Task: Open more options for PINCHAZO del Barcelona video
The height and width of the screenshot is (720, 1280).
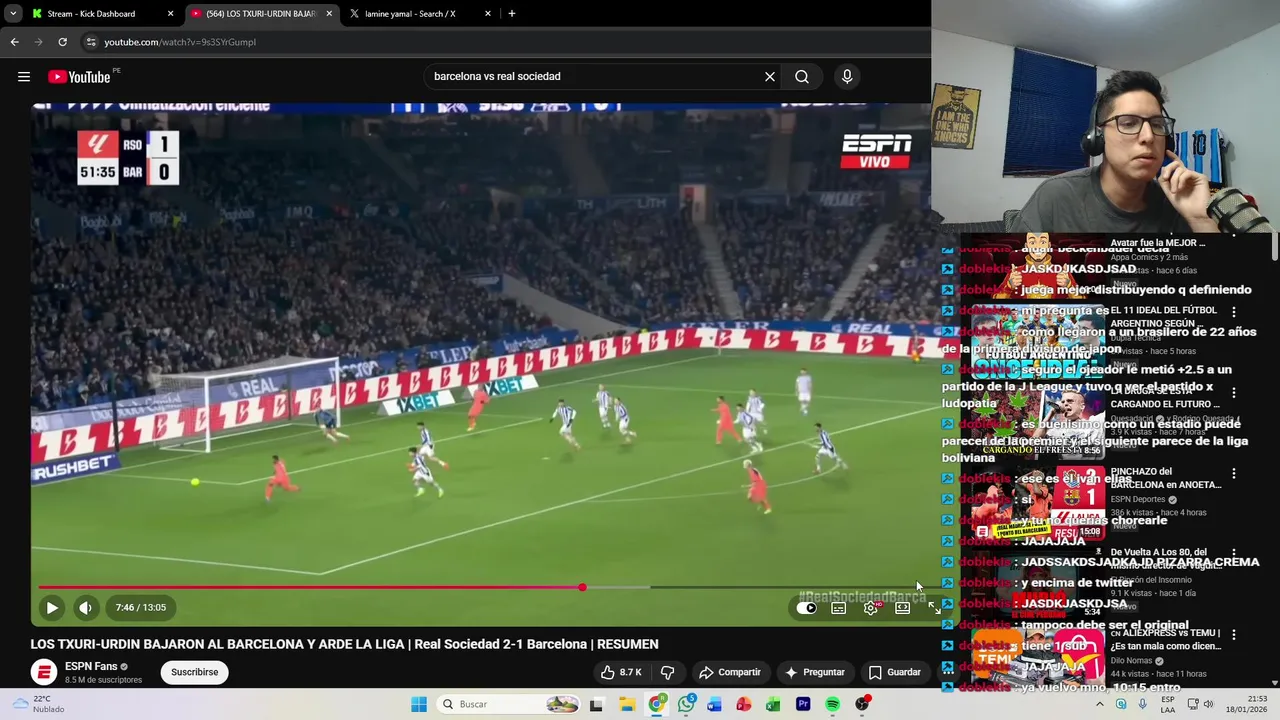Action: [1234, 473]
